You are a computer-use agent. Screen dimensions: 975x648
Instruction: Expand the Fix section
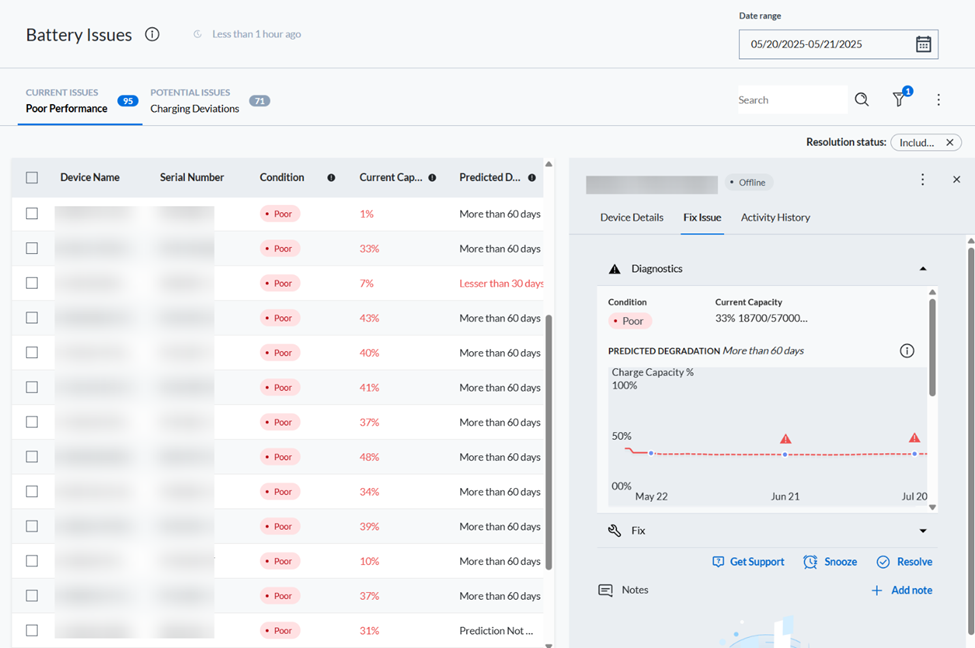pos(923,531)
